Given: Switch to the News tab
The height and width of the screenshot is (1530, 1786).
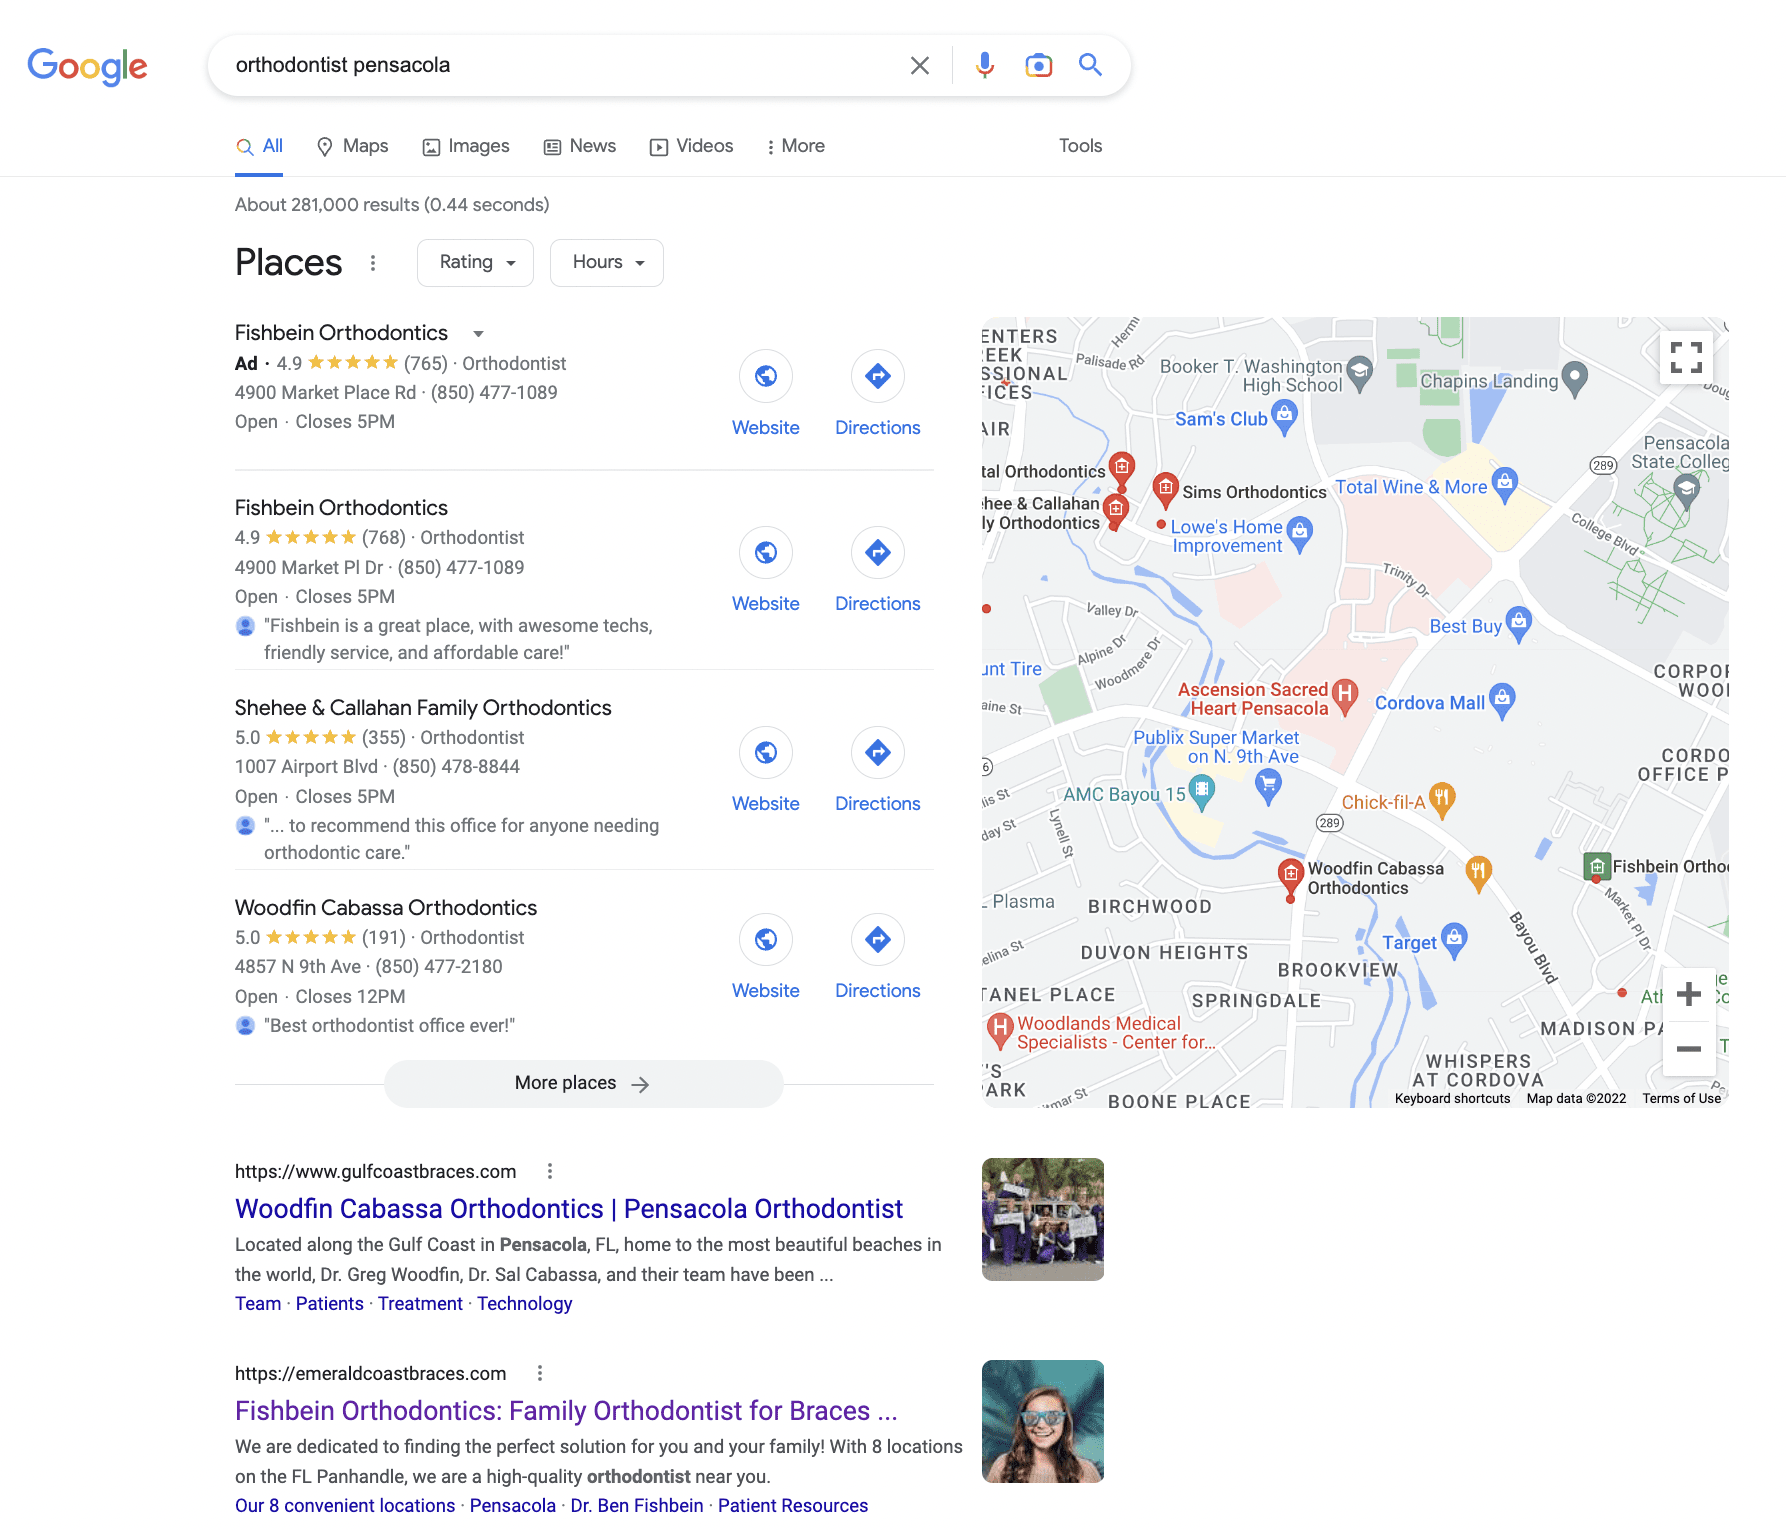Looking at the screenshot, I should 580,146.
